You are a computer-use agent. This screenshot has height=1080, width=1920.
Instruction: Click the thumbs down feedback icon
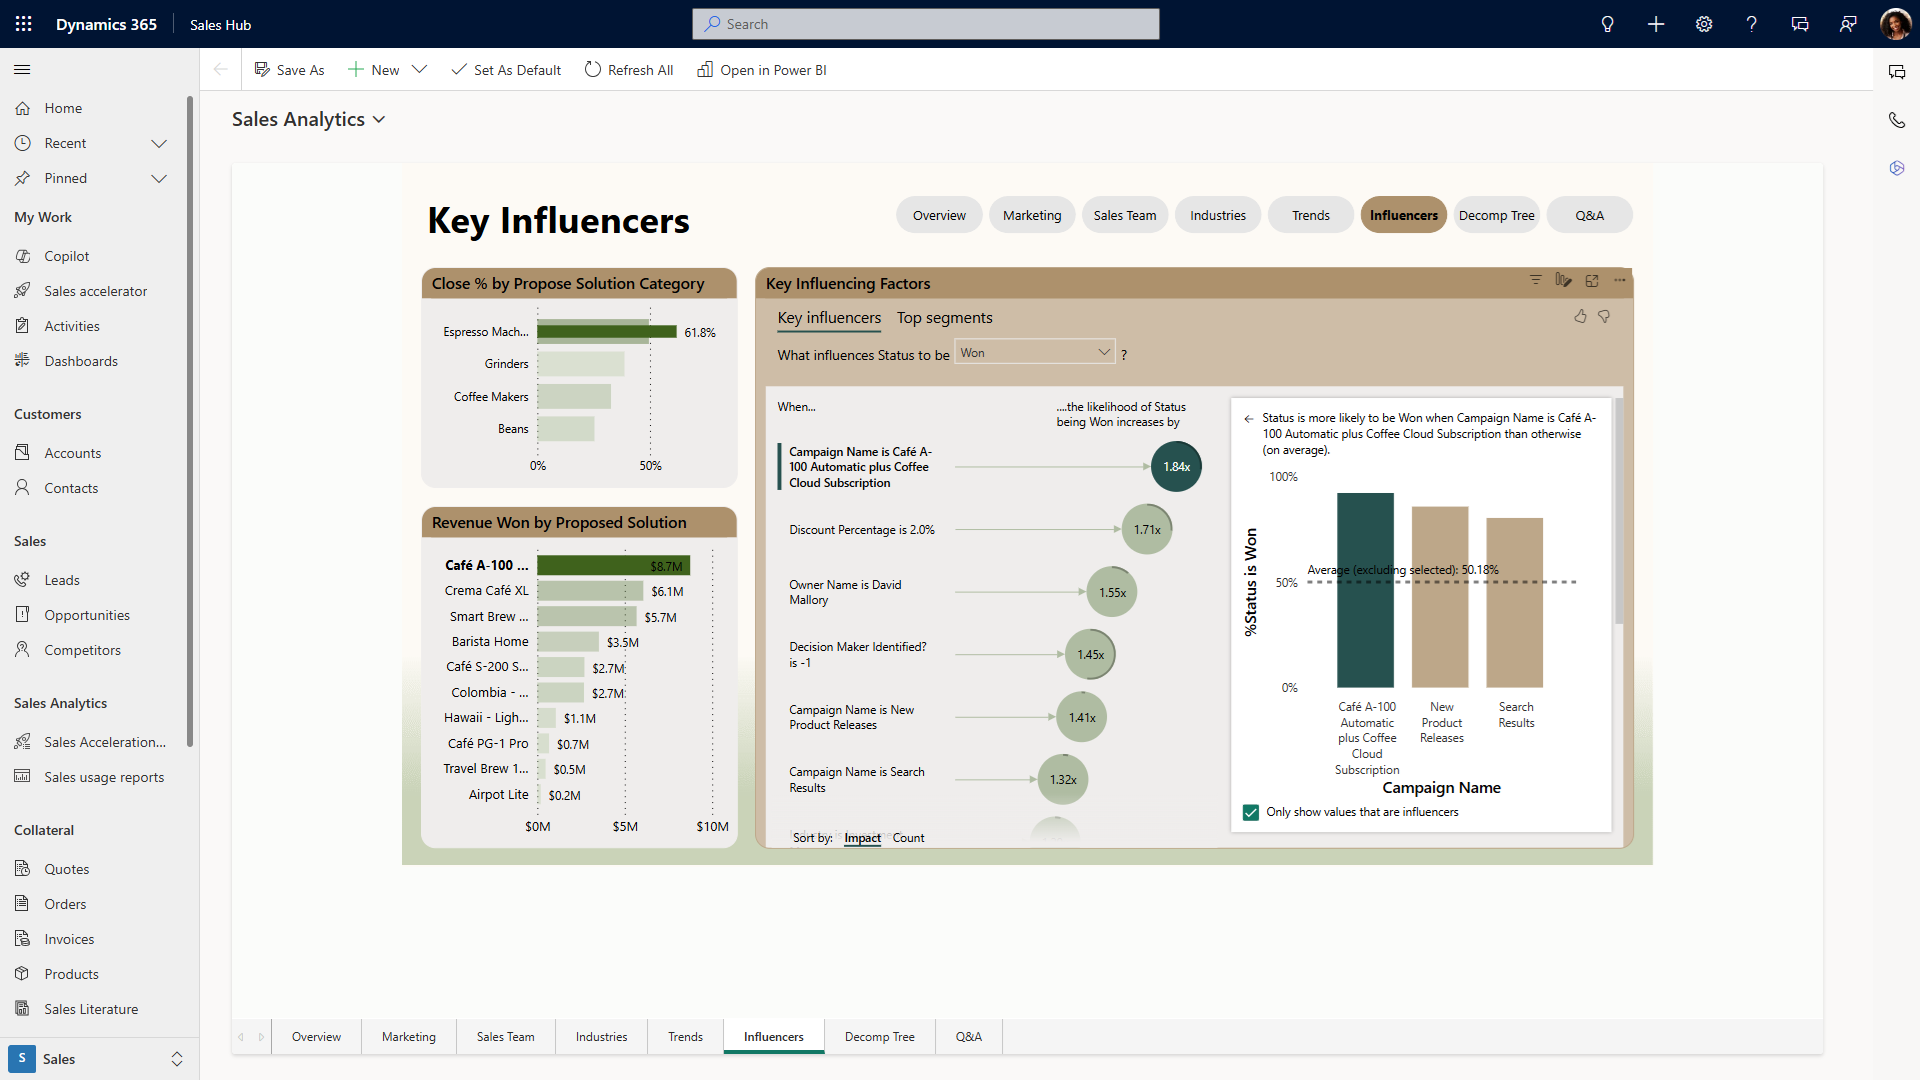1604,316
